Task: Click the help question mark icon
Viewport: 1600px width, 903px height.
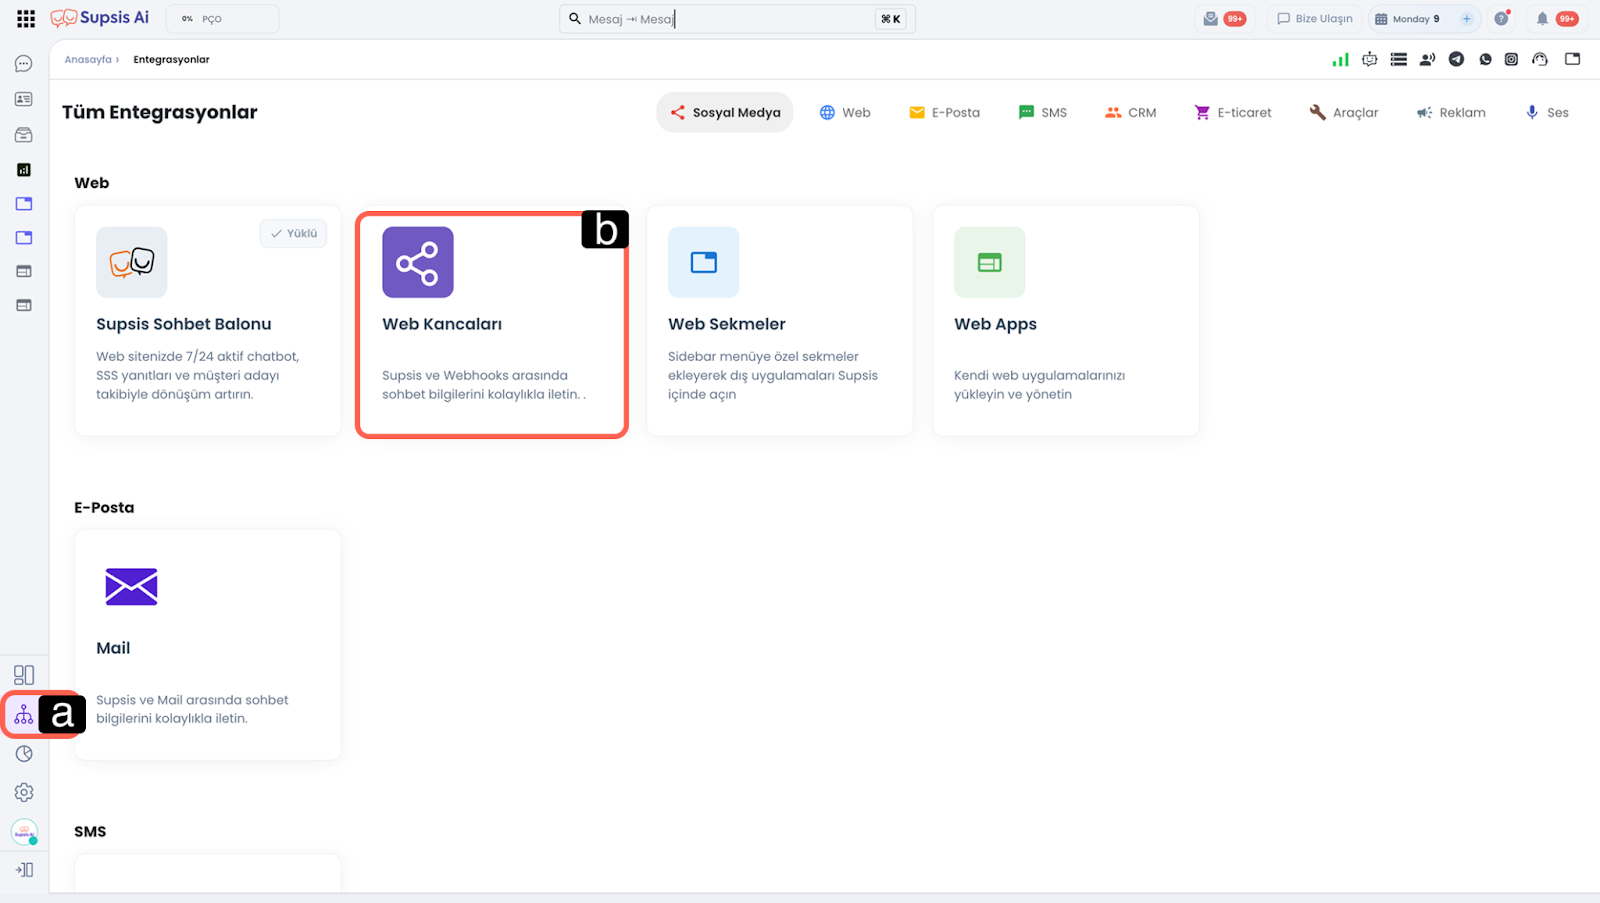Action: pos(1501,19)
